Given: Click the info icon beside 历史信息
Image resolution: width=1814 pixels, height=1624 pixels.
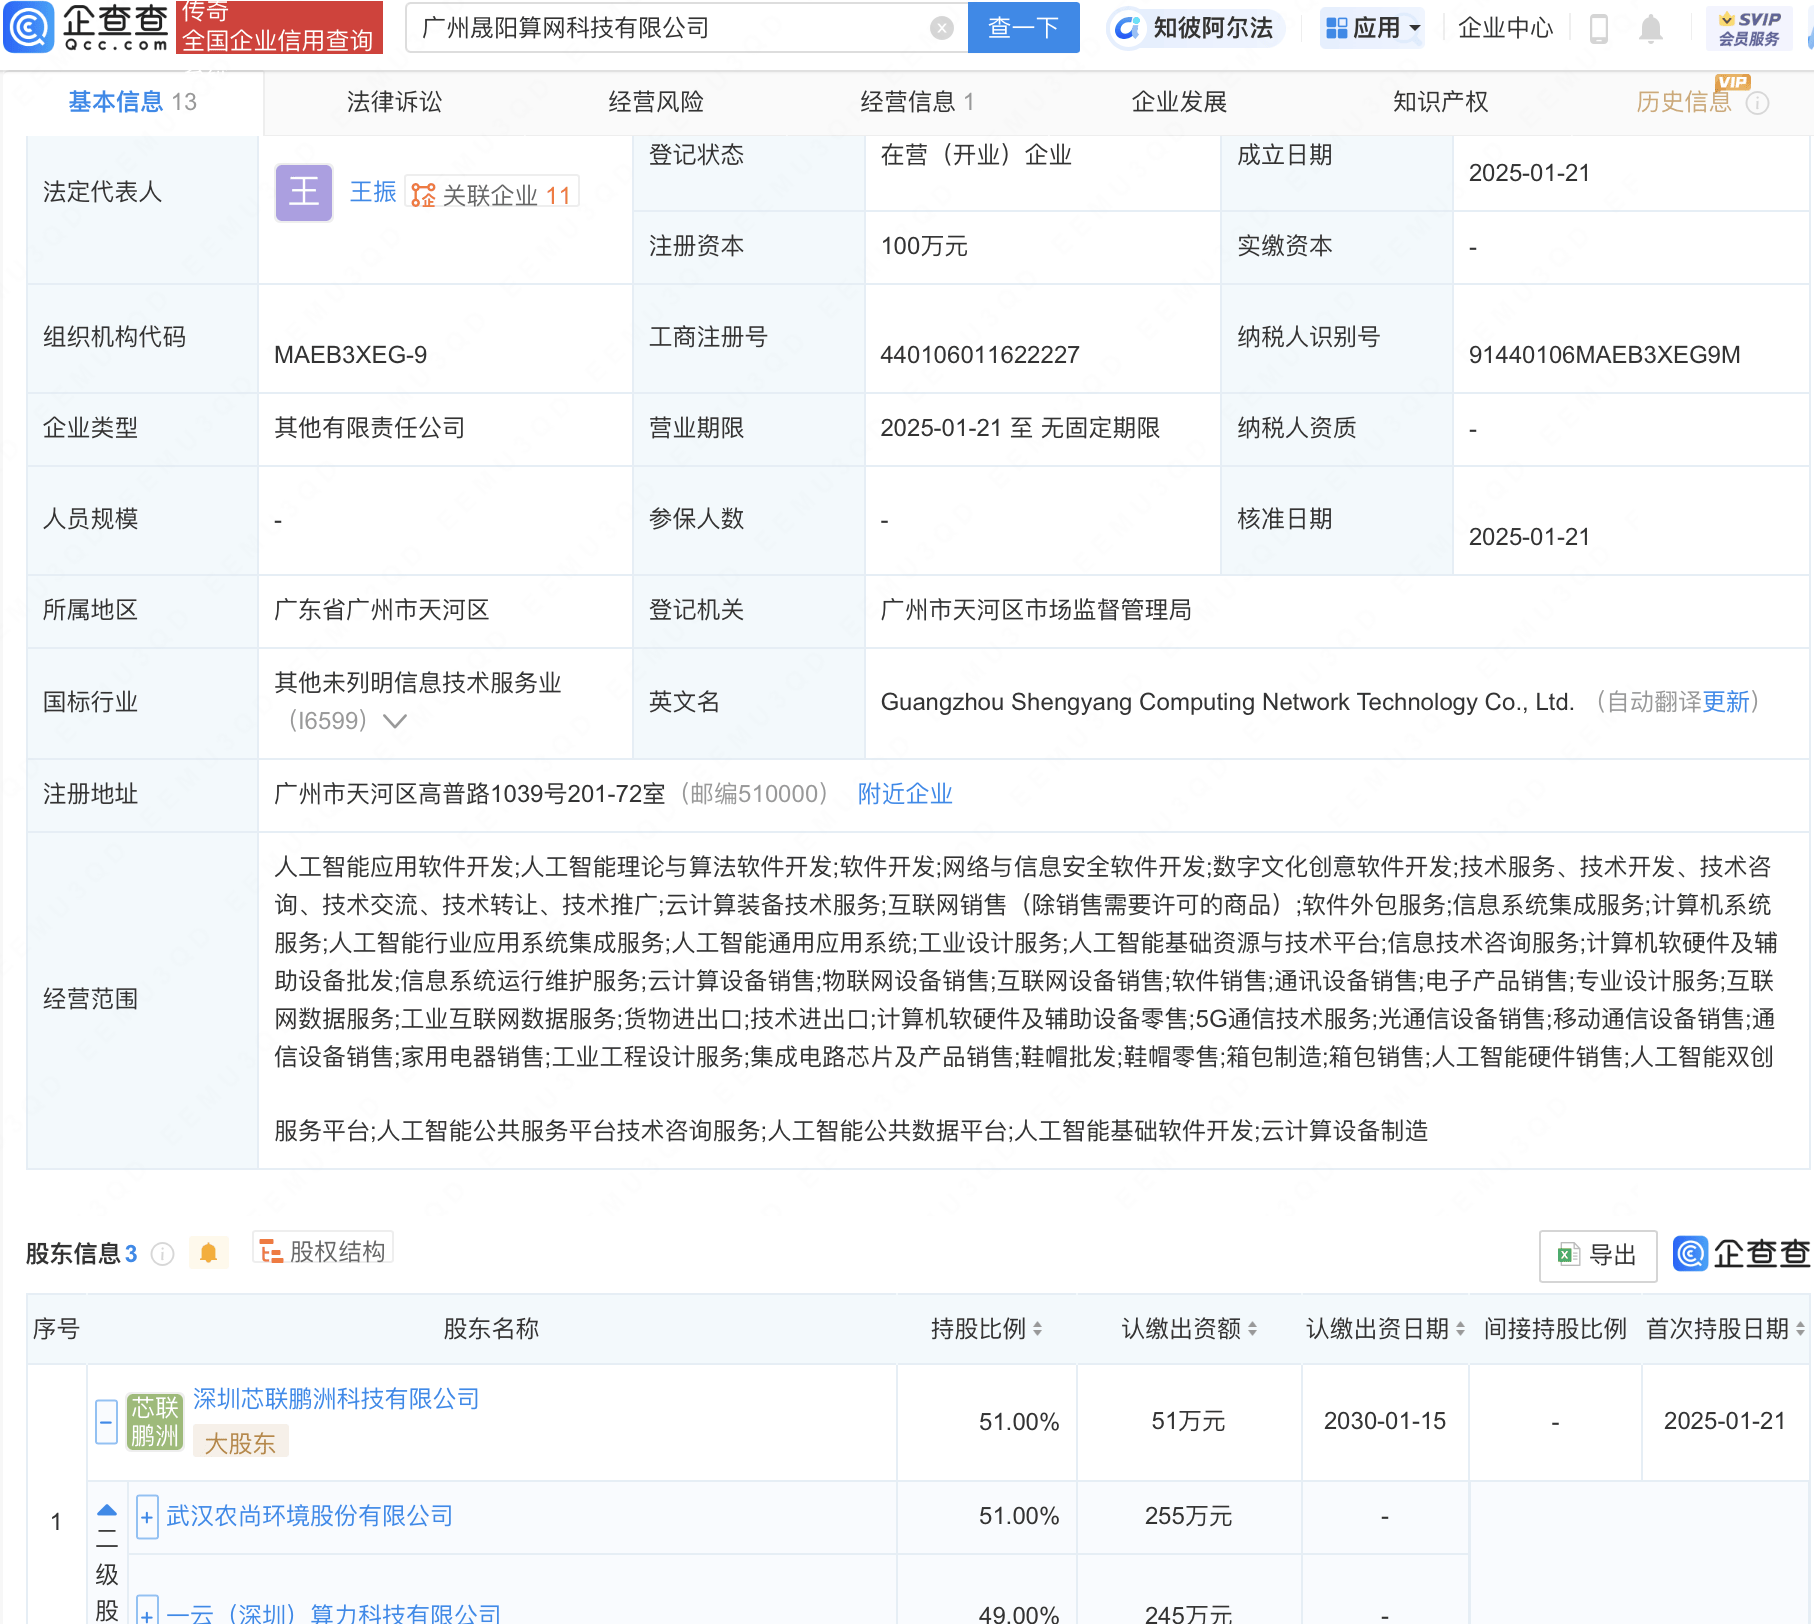Looking at the screenshot, I should click(x=1757, y=103).
